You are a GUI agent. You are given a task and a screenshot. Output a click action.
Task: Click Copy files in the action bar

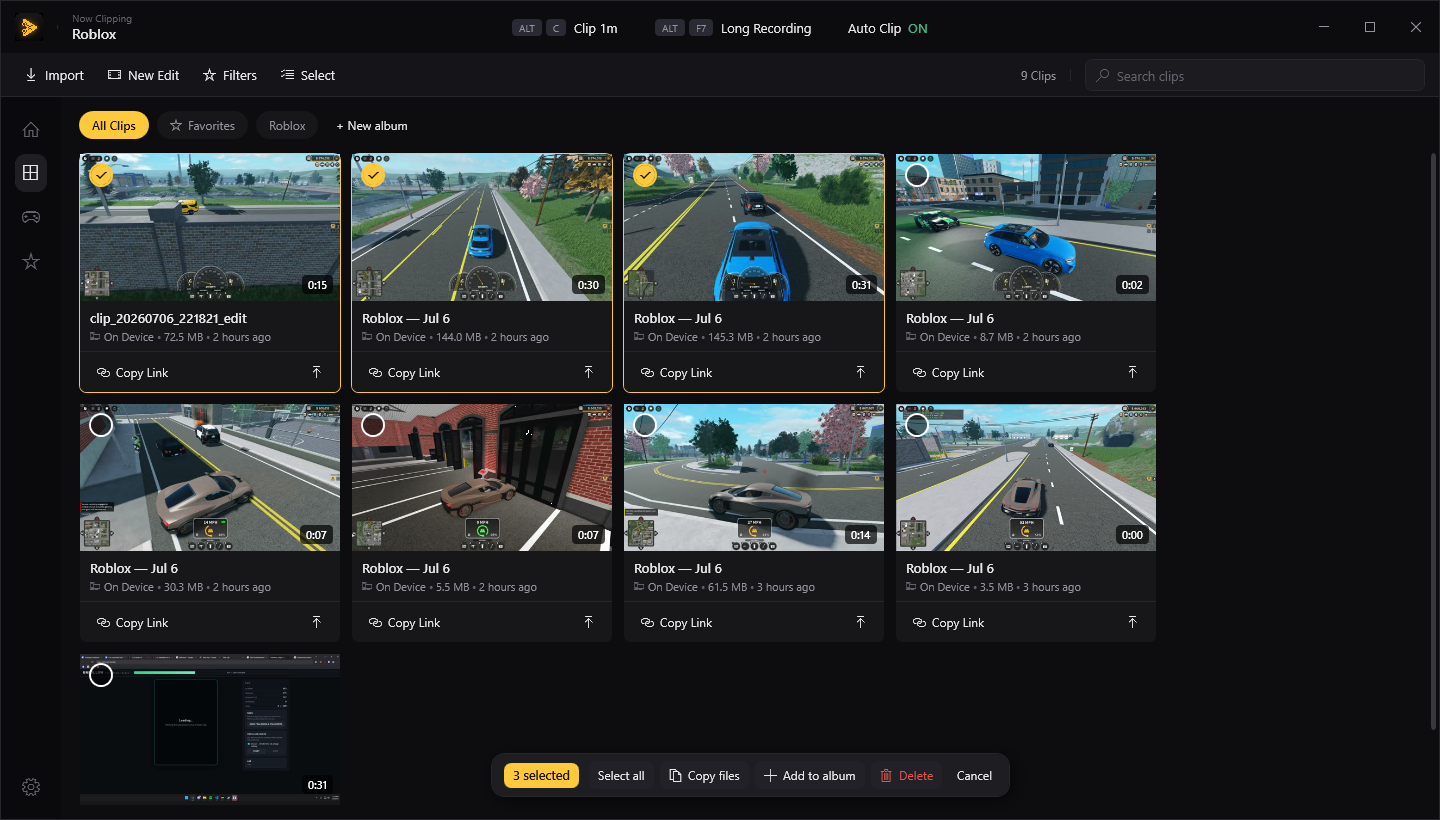[705, 775]
